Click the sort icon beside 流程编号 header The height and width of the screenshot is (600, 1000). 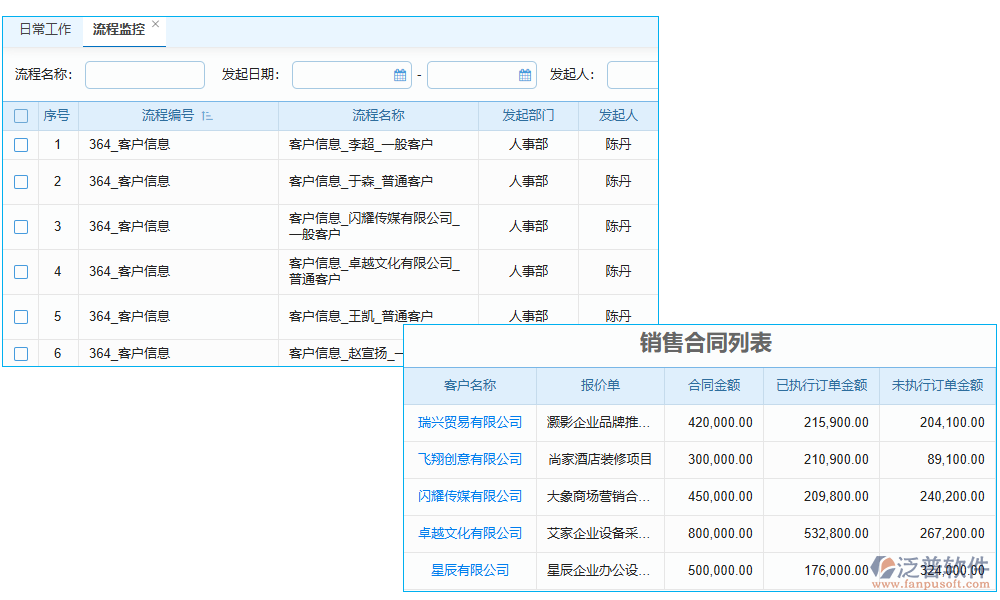[208, 115]
